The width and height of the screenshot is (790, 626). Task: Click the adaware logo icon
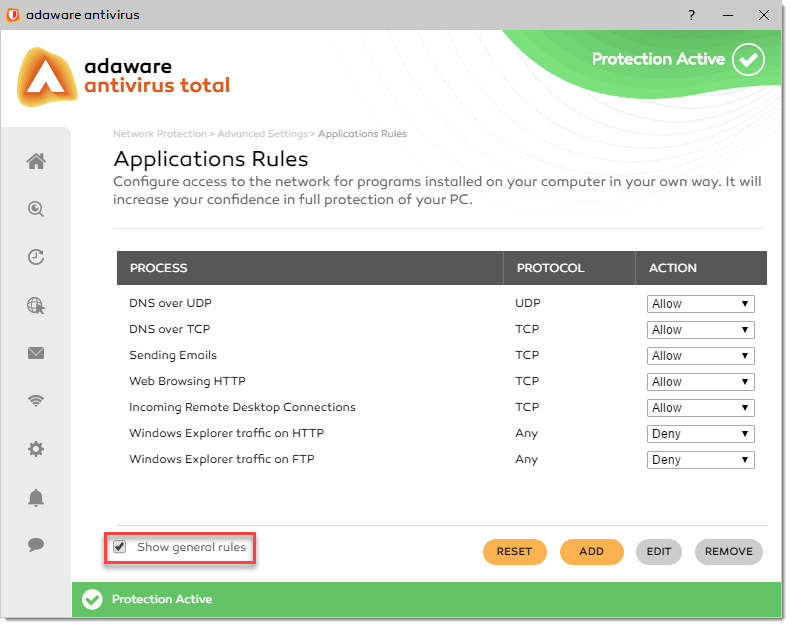[46, 77]
